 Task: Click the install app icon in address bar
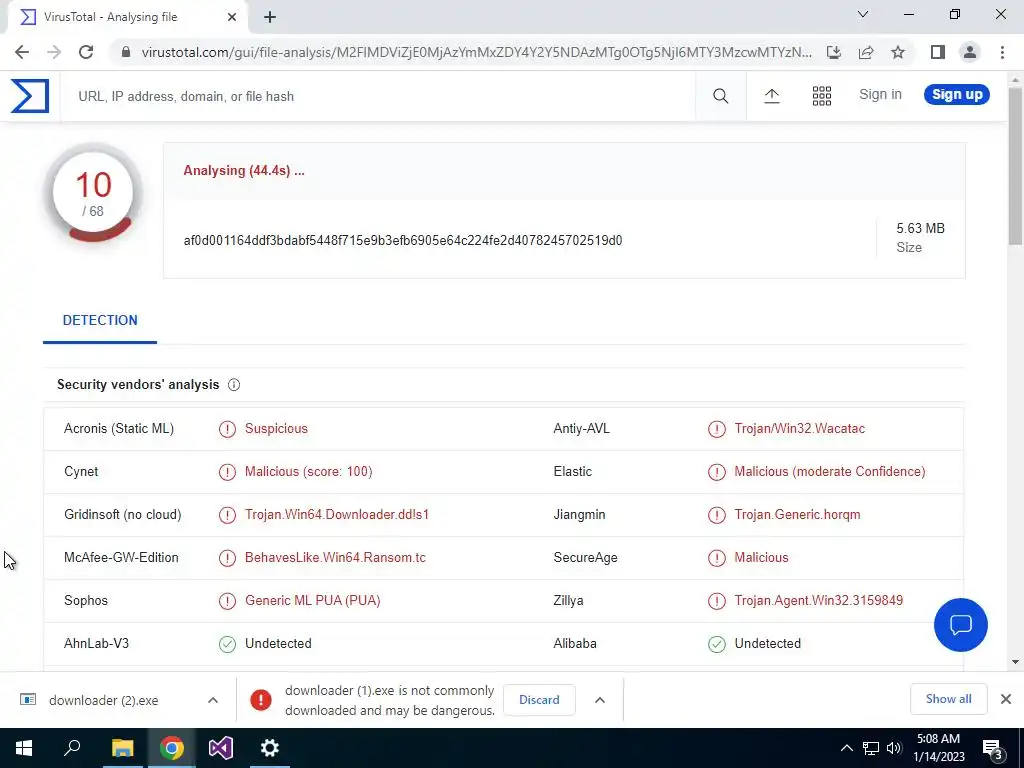(x=833, y=52)
